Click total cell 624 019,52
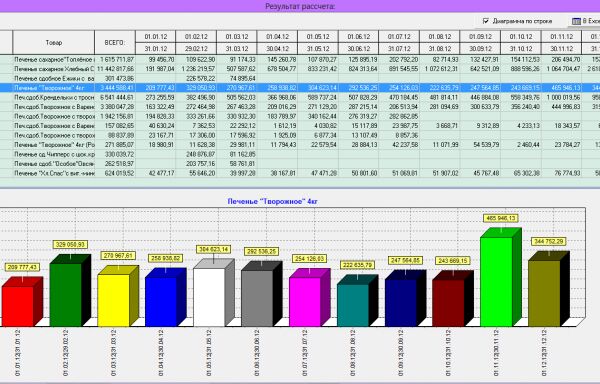The width and height of the screenshot is (600, 384). pyautogui.click(x=115, y=173)
